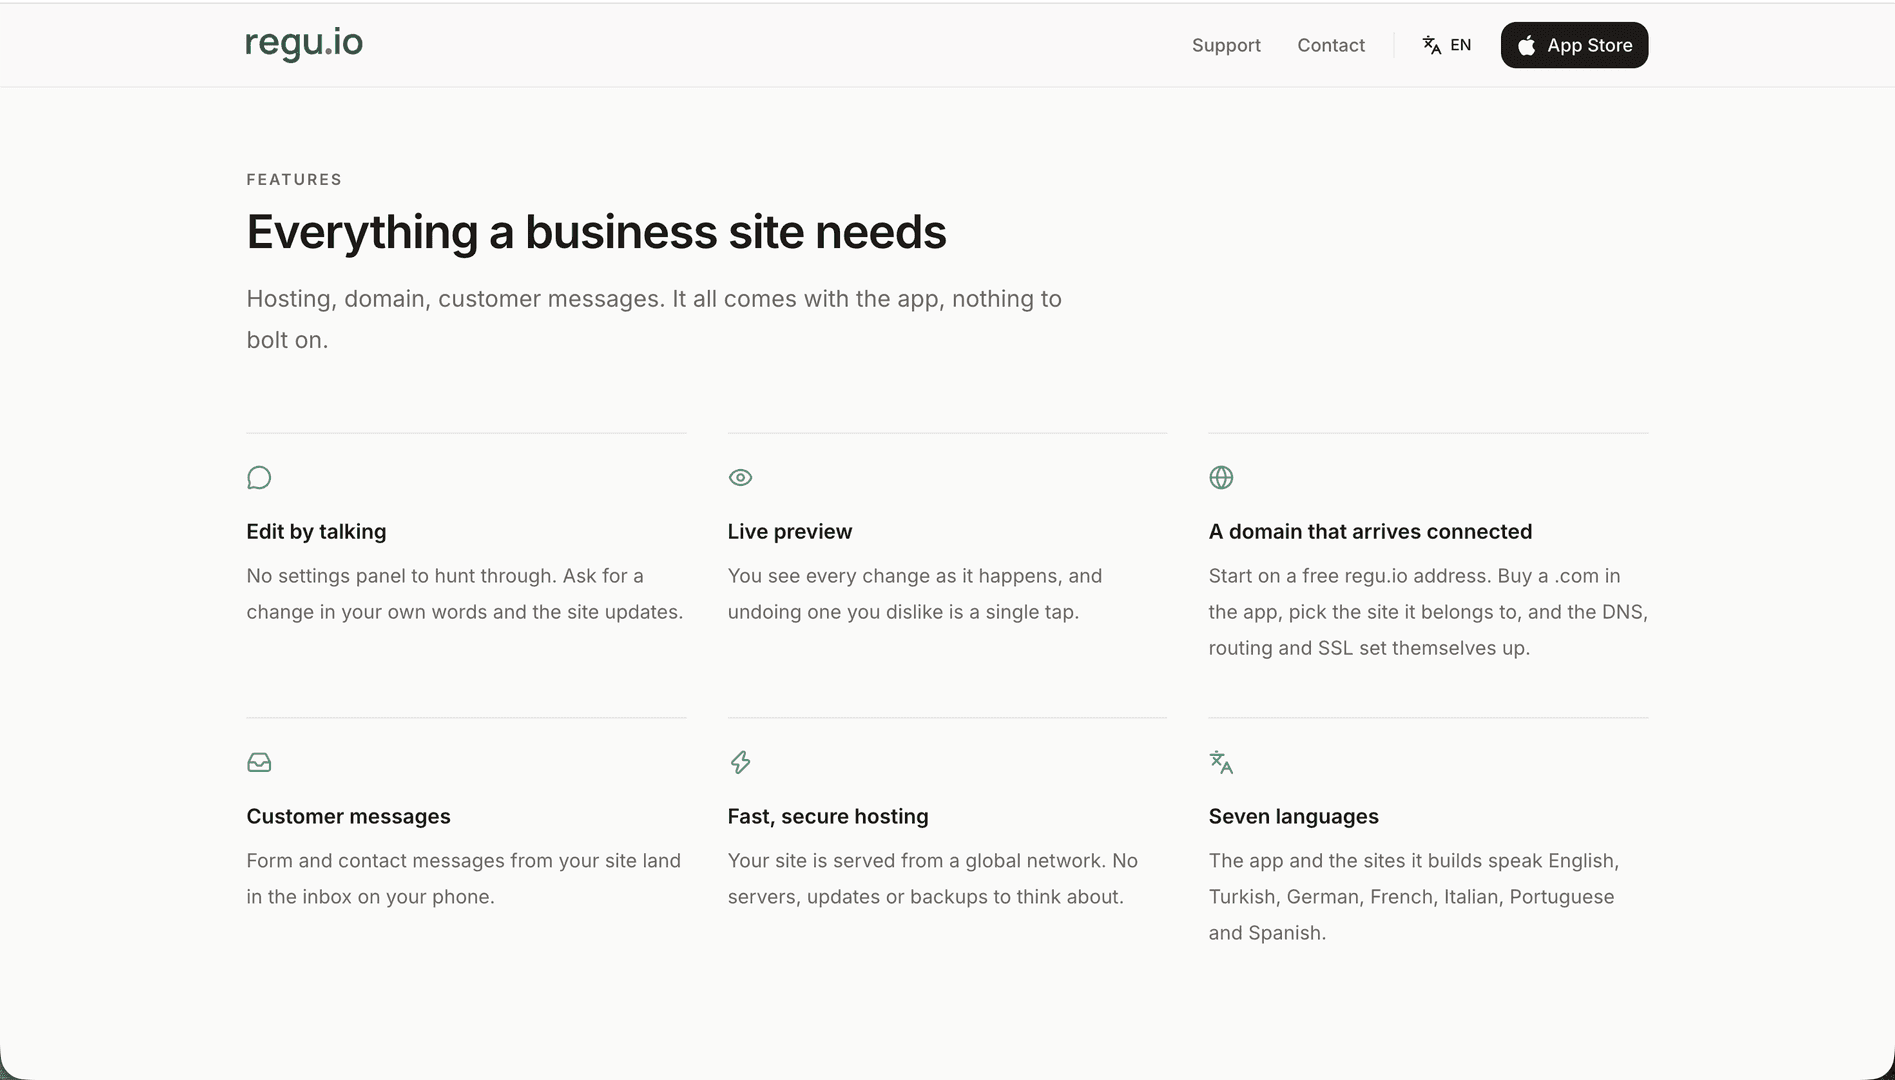Click the description starting "Your site is served"
Image resolution: width=1895 pixels, height=1080 pixels.
pyautogui.click(x=933, y=879)
